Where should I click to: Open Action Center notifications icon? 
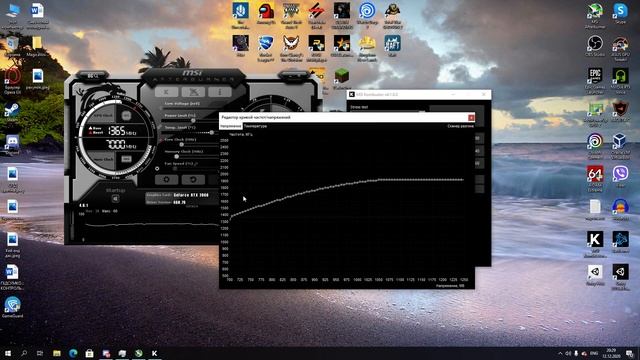click(630, 353)
